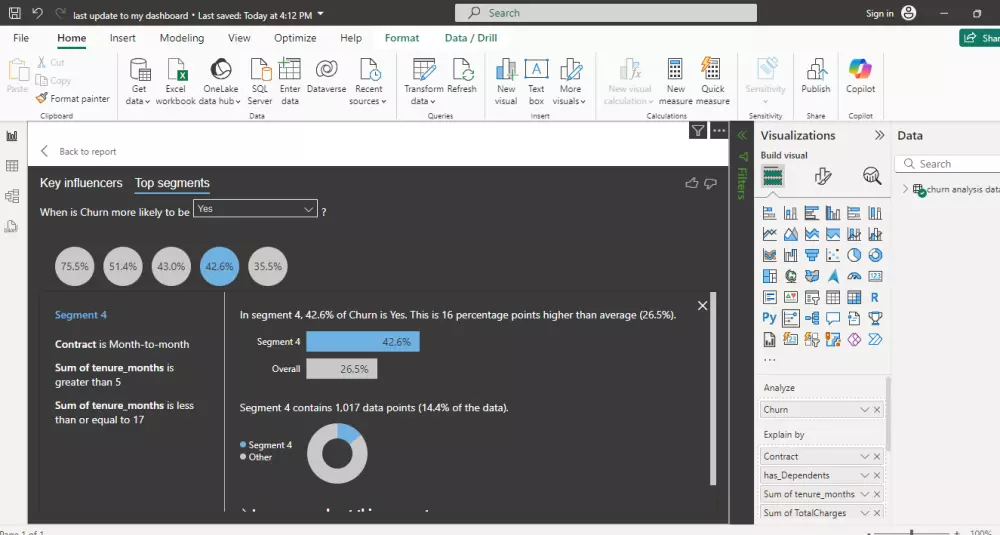Click the title bar Search box
This screenshot has width=1000, height=535.
point(606,13)
